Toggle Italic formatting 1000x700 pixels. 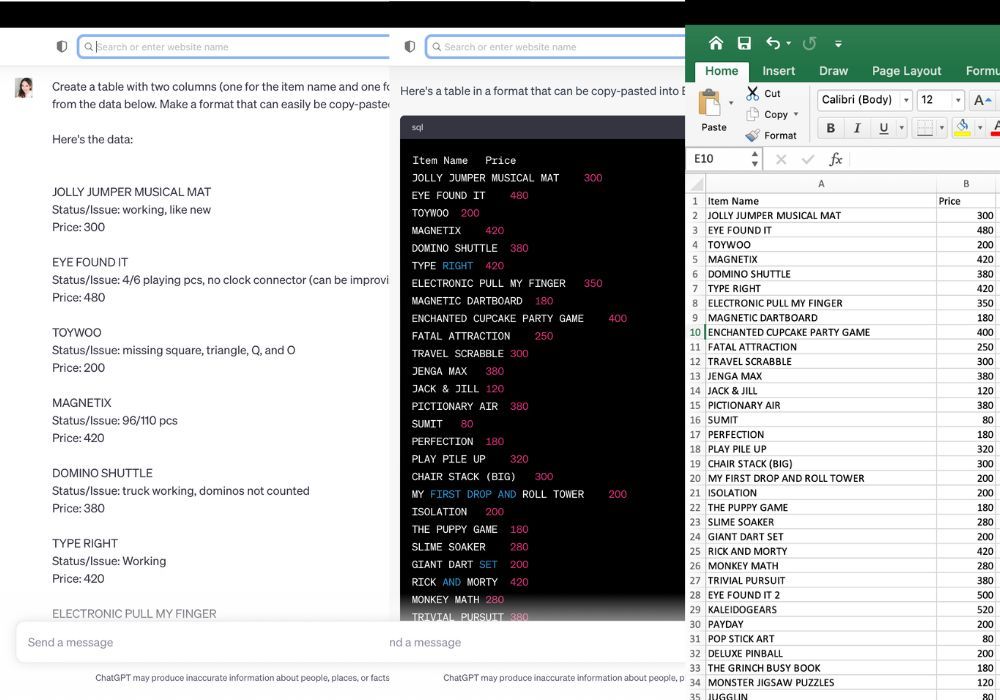(x=857, y=128)
